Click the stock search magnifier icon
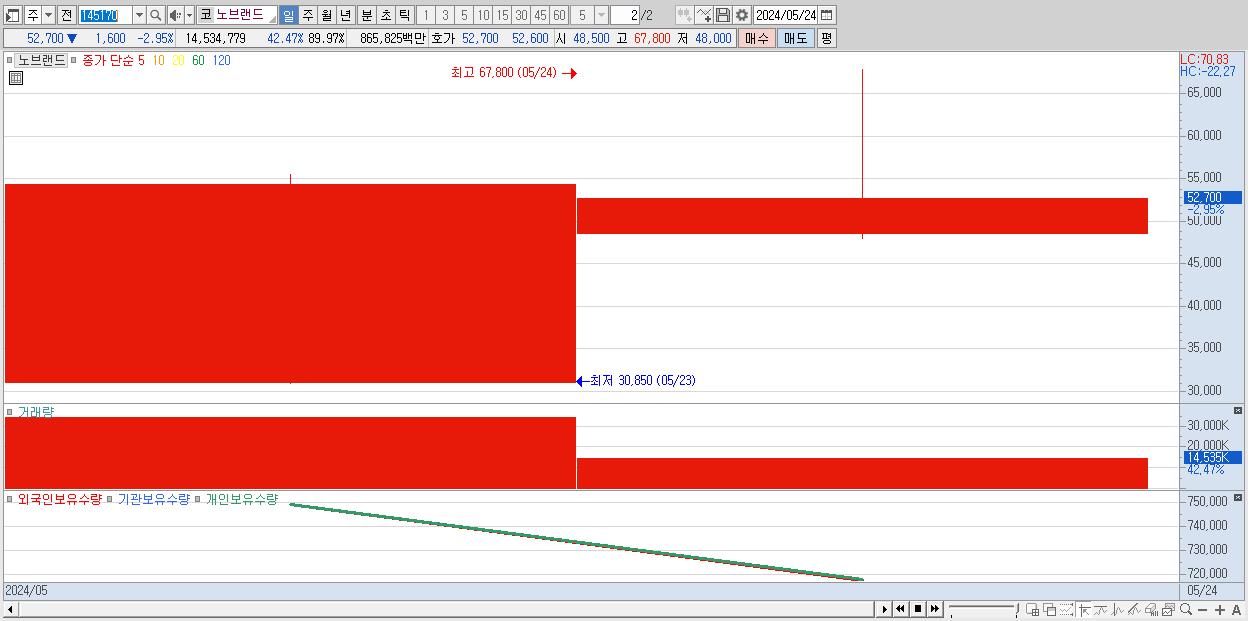1248x621 pixels. [156, 15]
